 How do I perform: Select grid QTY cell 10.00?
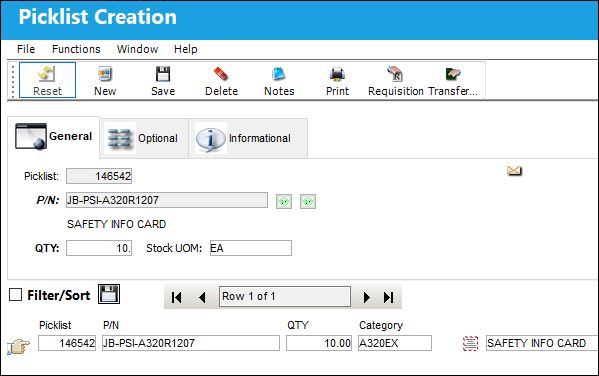click(x=319, y=343)
